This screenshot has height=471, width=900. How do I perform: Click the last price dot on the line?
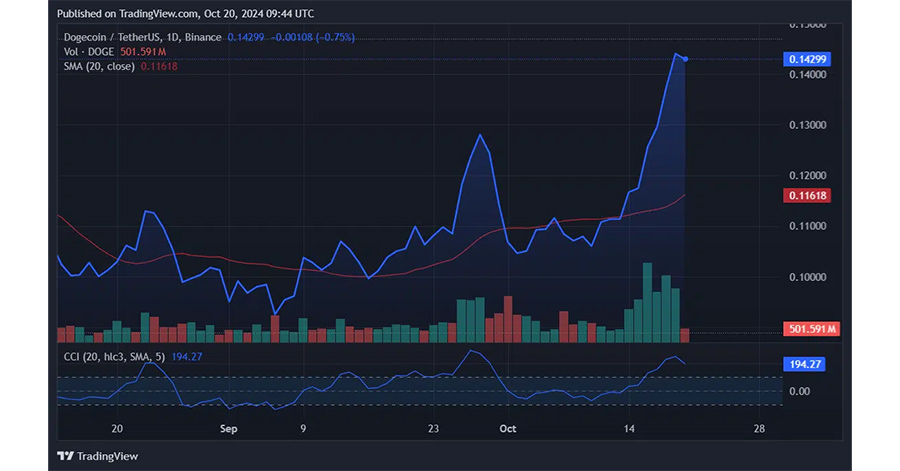tap(685, 59)
